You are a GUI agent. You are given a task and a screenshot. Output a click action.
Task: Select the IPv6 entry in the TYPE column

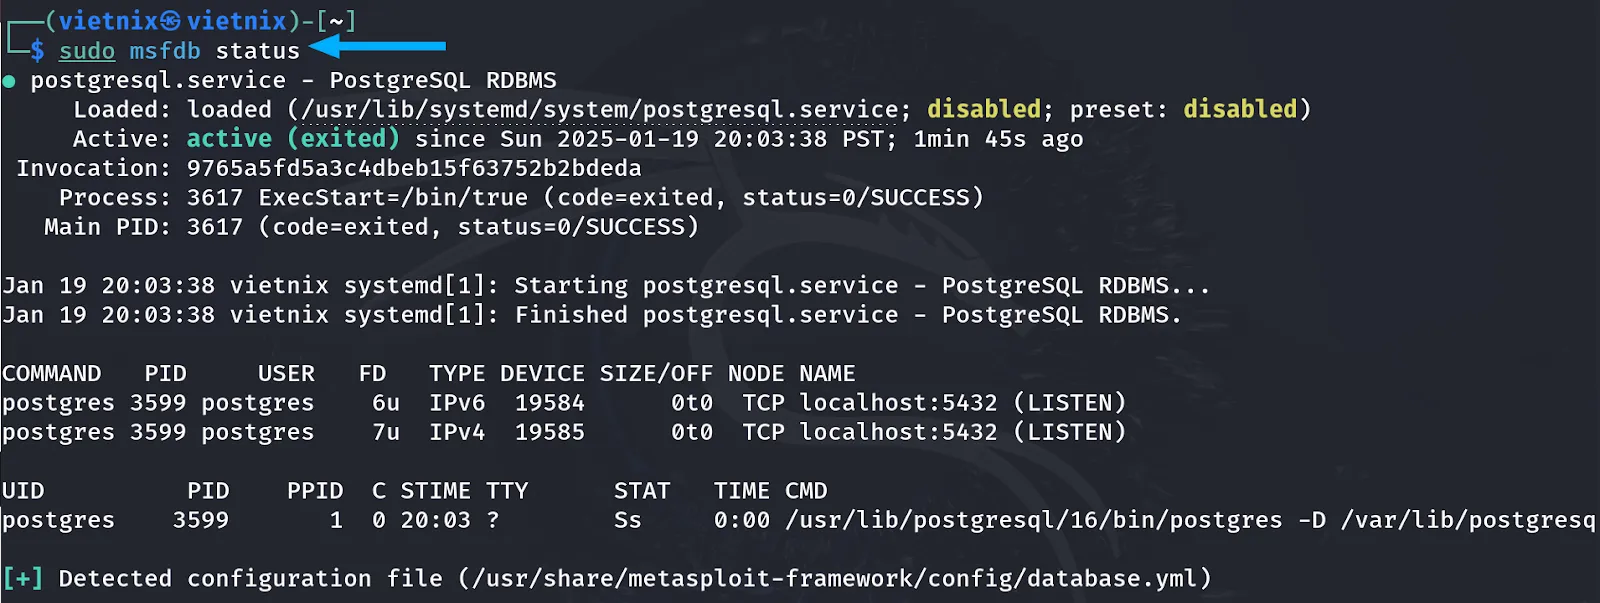457,403
